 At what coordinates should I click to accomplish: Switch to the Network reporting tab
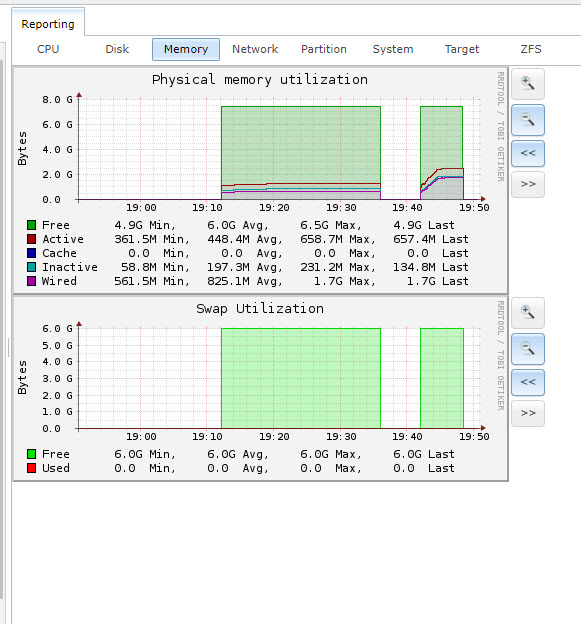255,49
